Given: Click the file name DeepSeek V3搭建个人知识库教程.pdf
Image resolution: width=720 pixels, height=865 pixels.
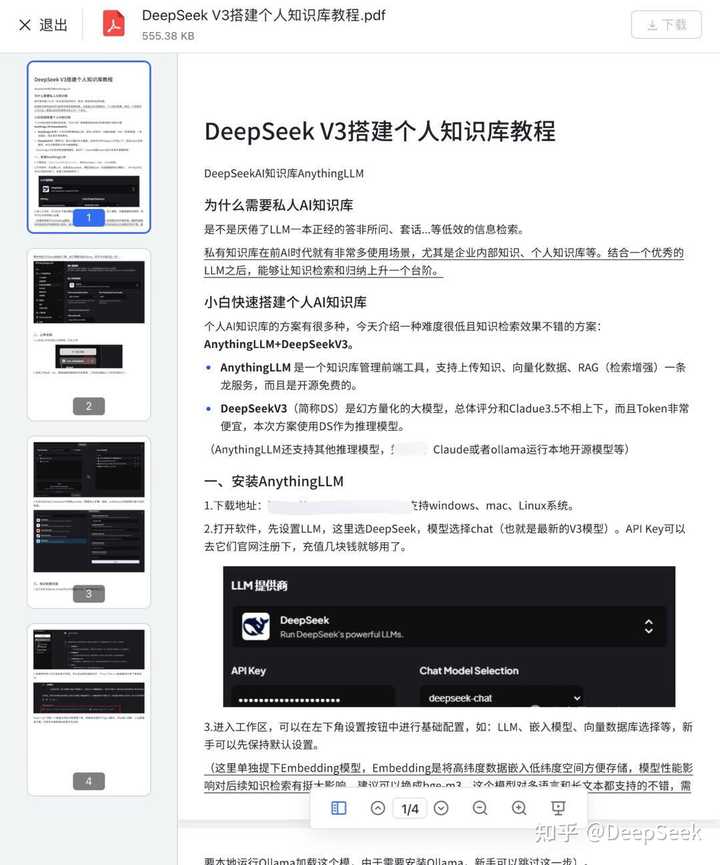Looking at the screenshot, I should coord(264,15).
